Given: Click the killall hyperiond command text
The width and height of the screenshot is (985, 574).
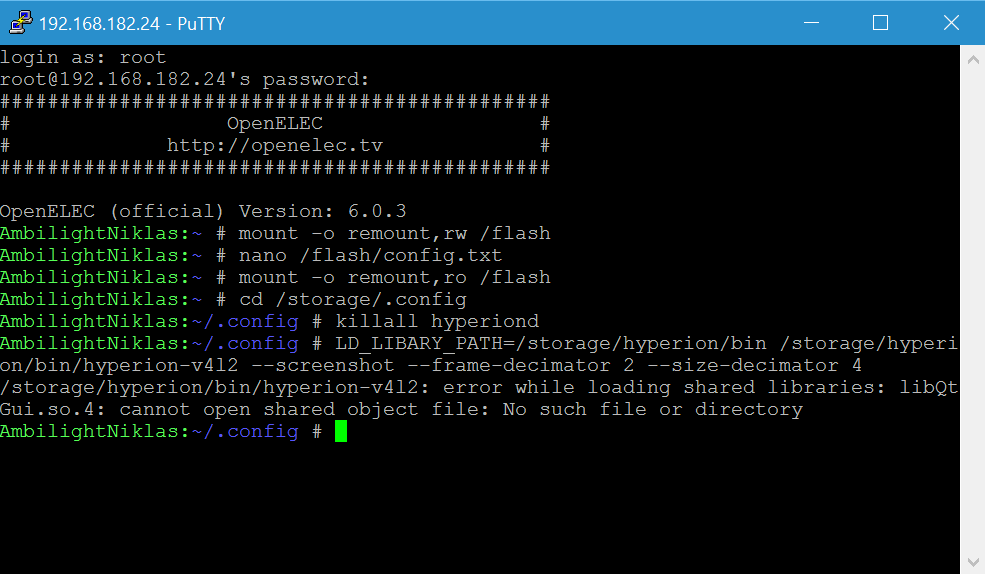Looking at the screenshot, I should tap(437, 322).
